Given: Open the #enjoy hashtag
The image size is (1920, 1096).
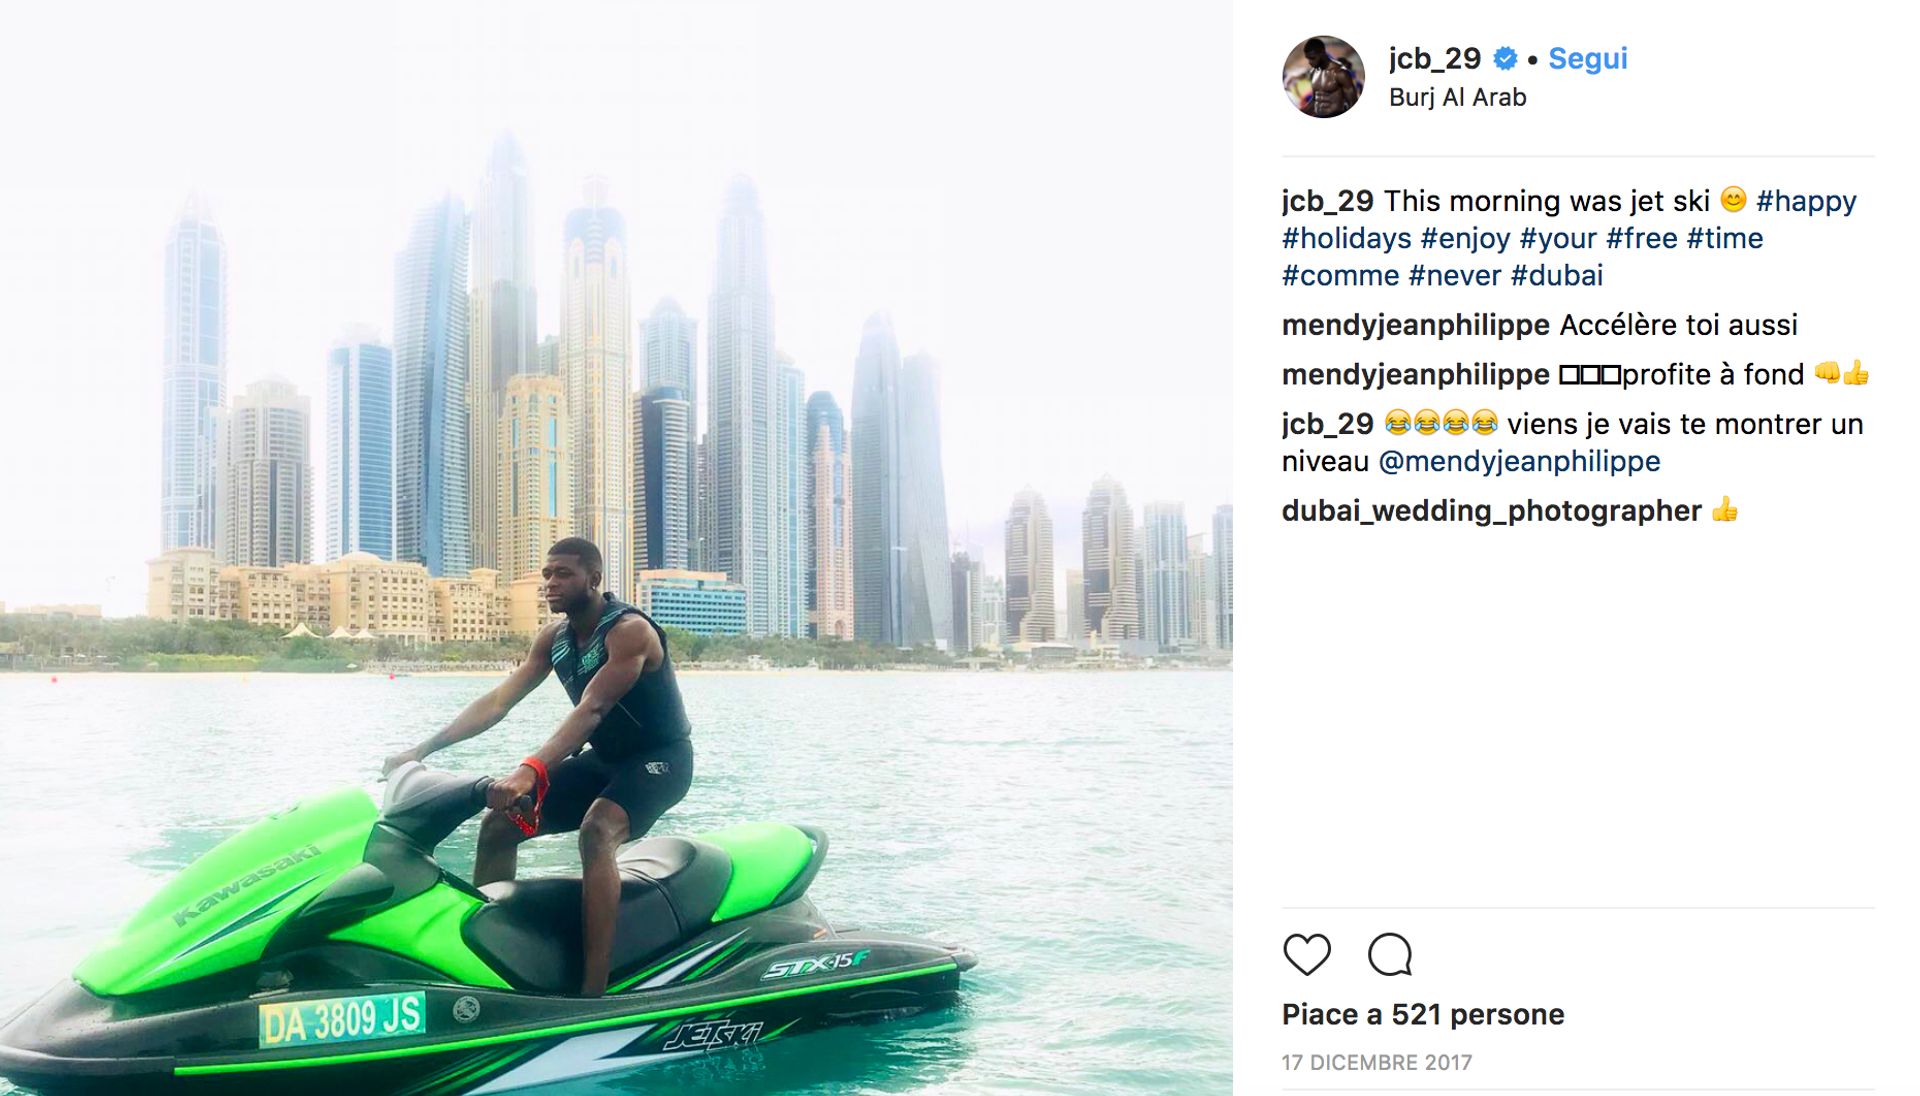Looking at the screenshot, I should pos(1465,239).
